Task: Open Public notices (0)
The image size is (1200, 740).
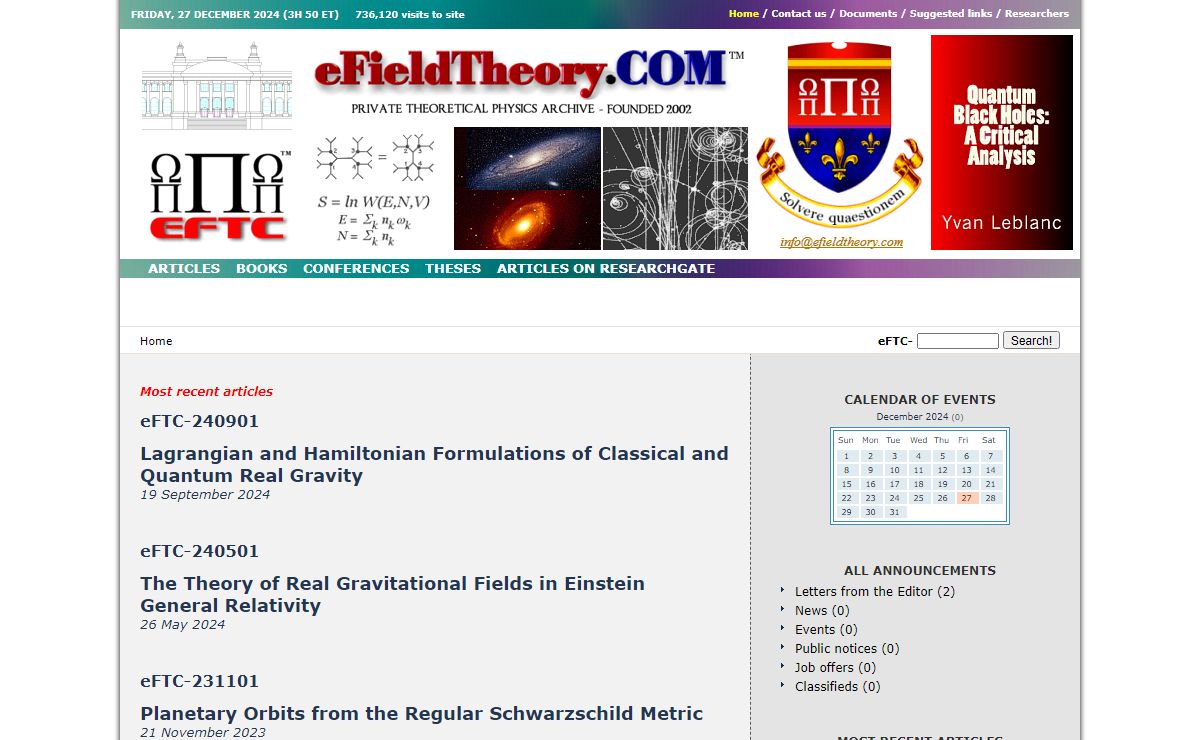Action: point(847,649)
